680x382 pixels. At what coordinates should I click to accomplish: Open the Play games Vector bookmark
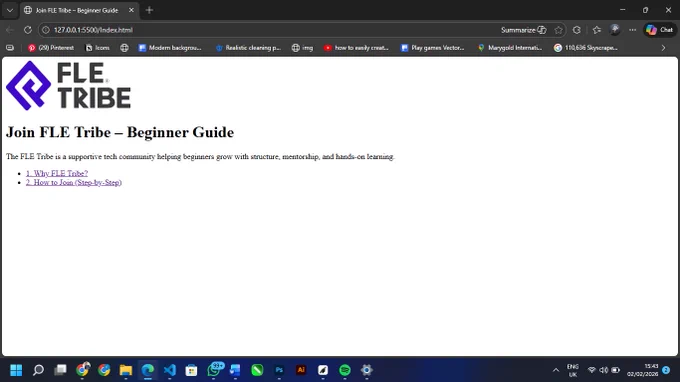(432, 48)
